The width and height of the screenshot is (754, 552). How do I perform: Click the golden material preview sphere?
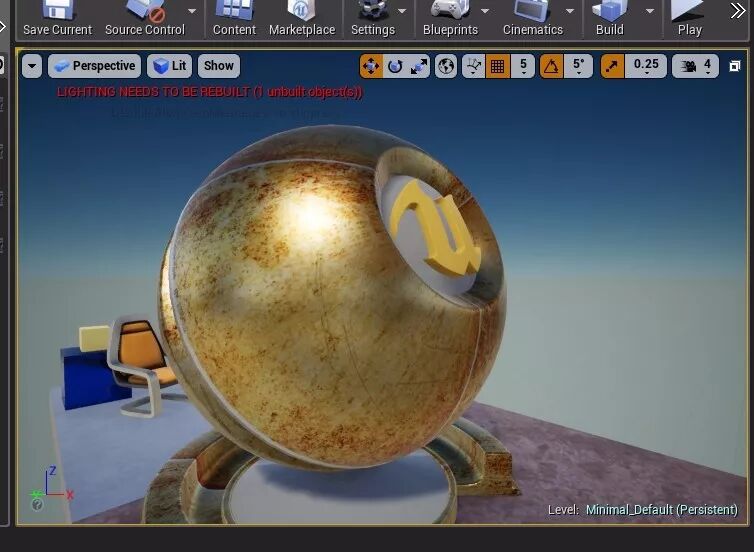tap(332, 298)
